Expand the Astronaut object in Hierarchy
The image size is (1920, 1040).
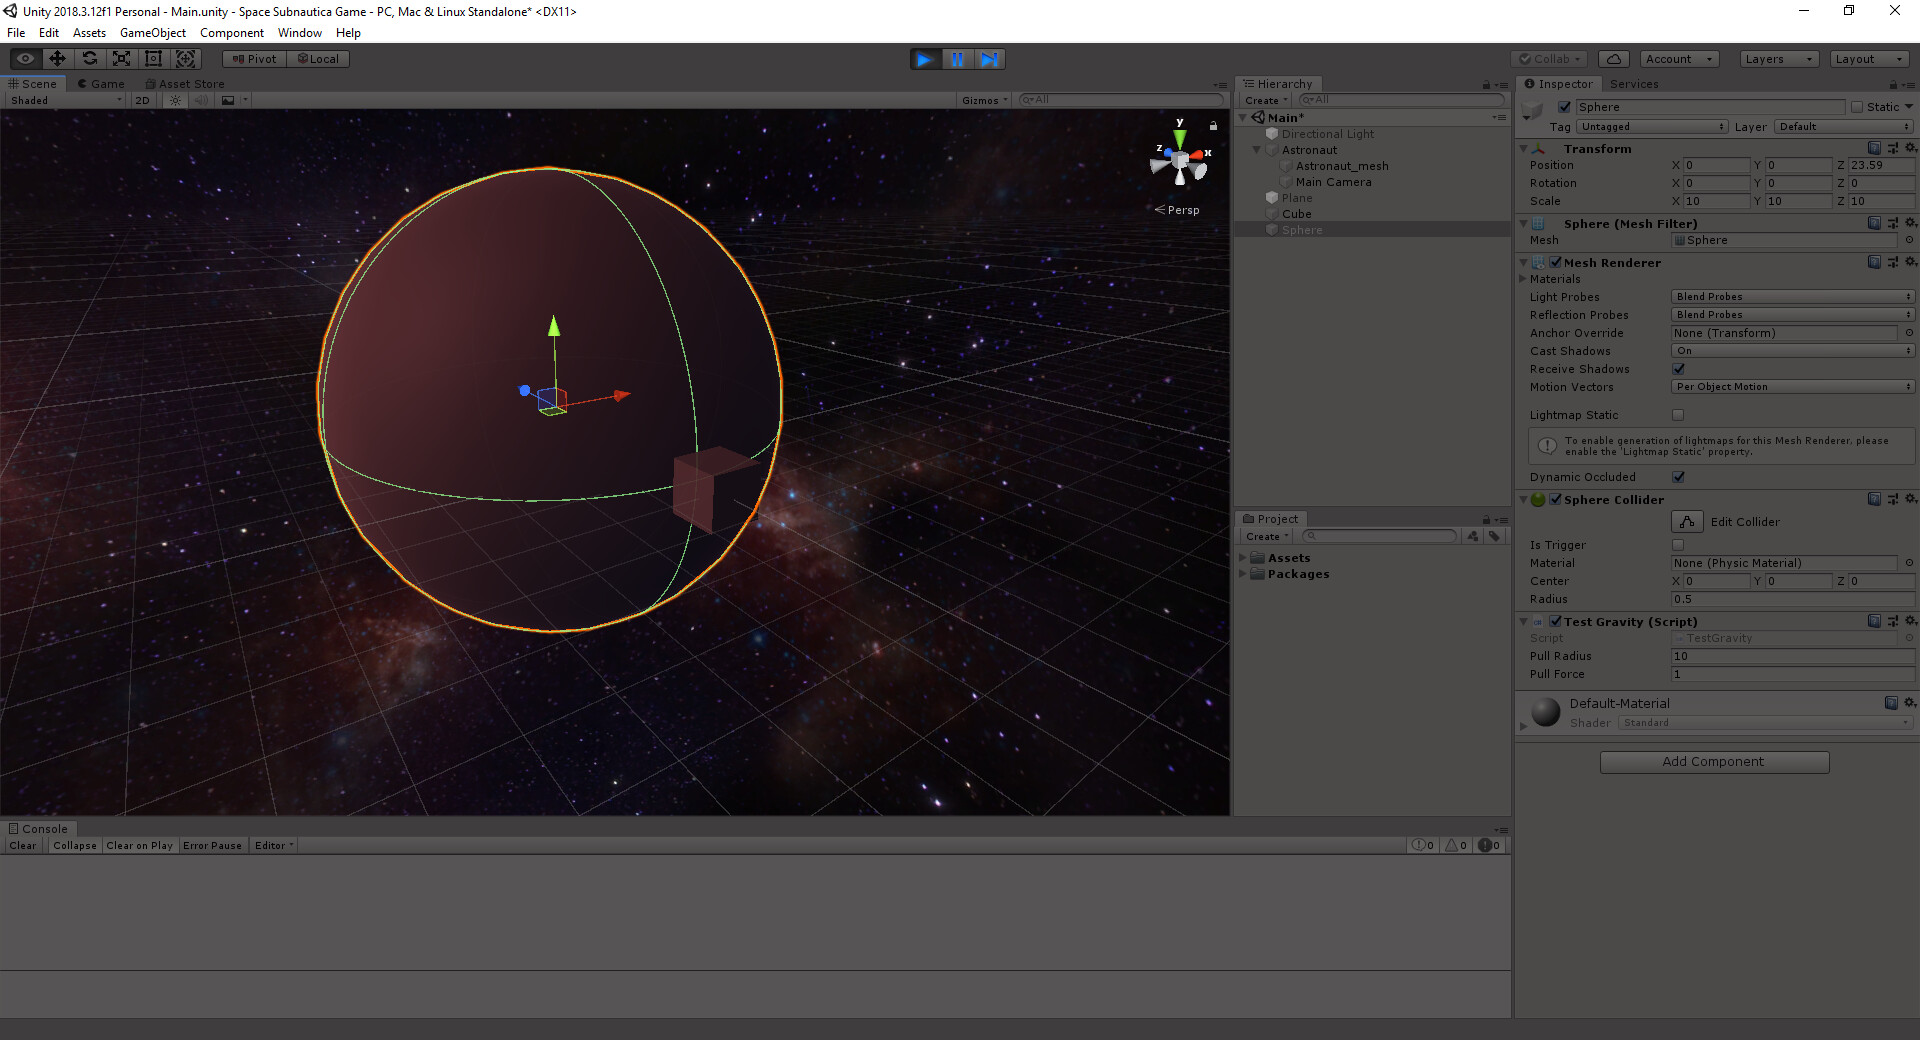[x=1257, y=150]
